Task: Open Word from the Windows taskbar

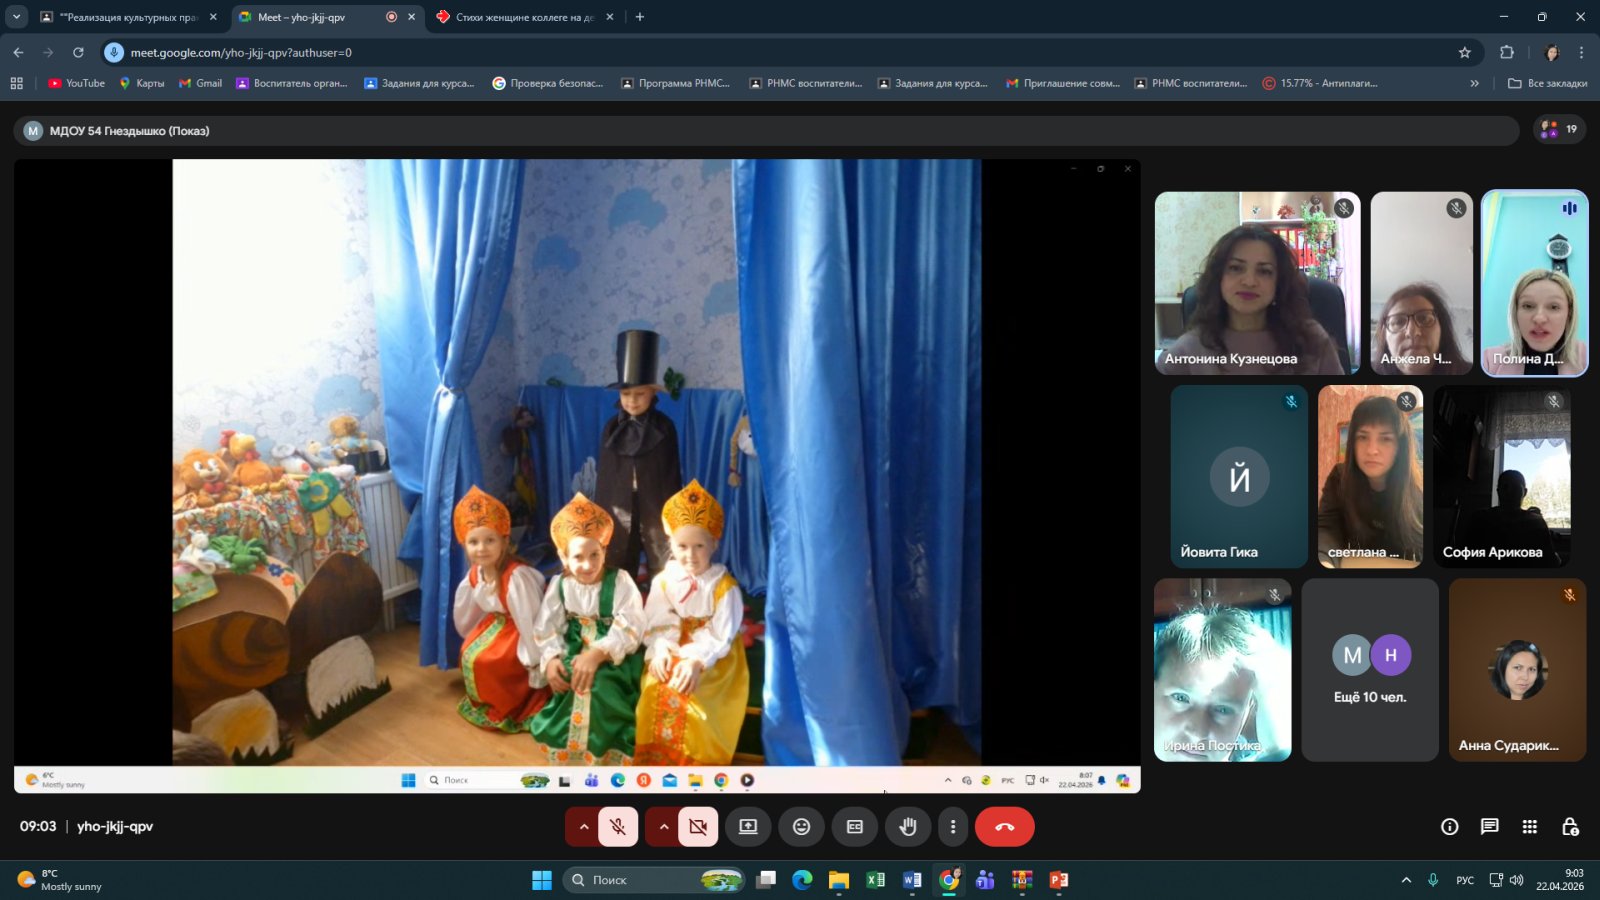Action: point(912,880)
